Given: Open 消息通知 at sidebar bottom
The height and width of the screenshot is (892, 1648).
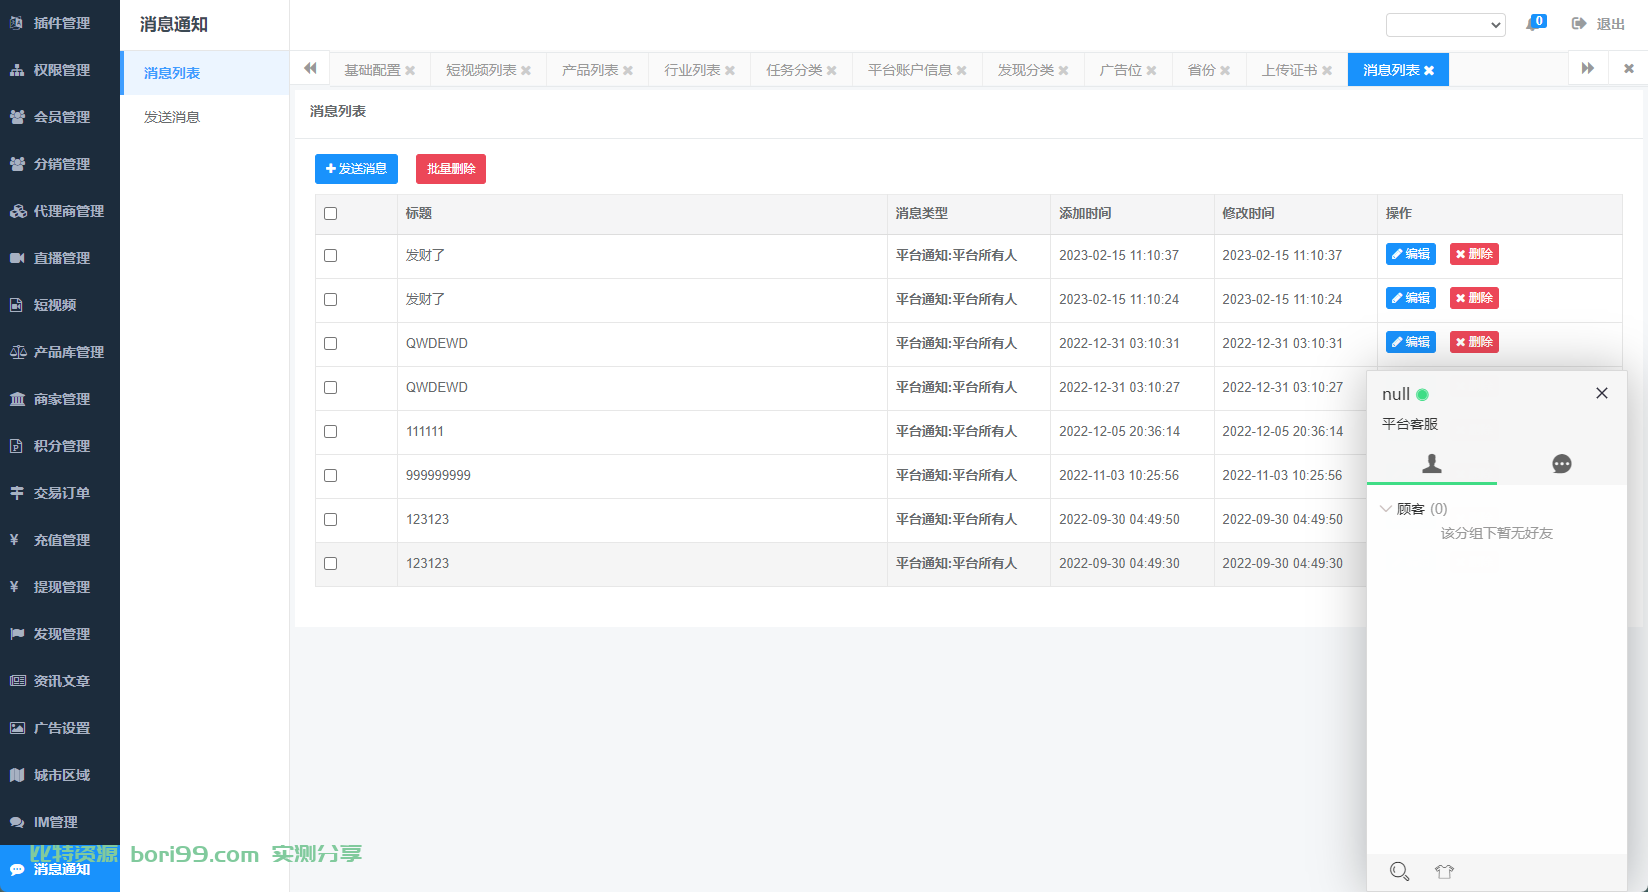Looking at the screenshot, I should click(x=60, y=869).
